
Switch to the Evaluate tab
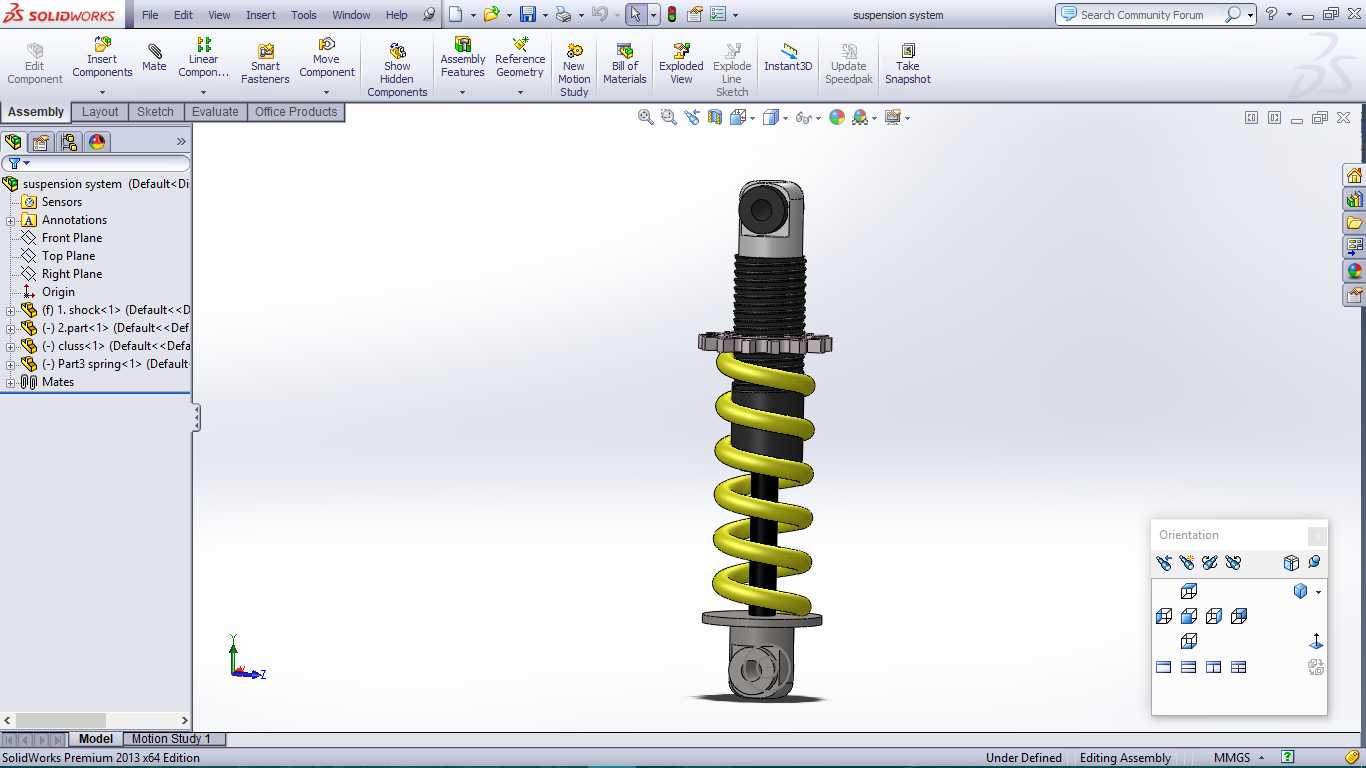215,112
